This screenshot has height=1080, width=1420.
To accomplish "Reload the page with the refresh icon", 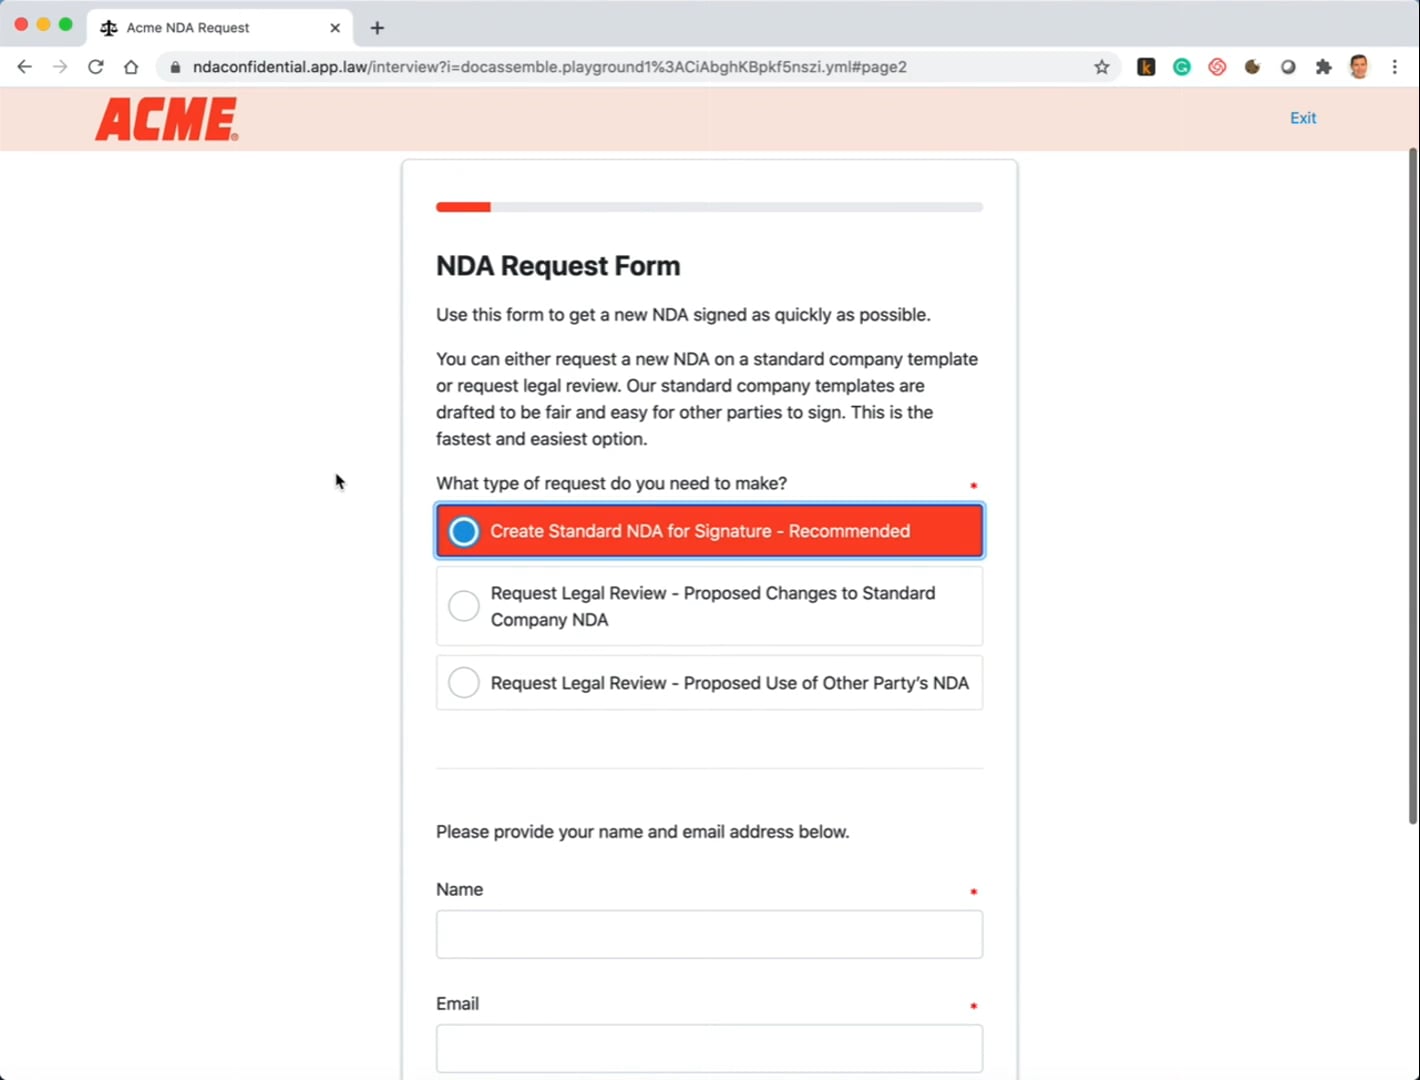I will [96, 67].
